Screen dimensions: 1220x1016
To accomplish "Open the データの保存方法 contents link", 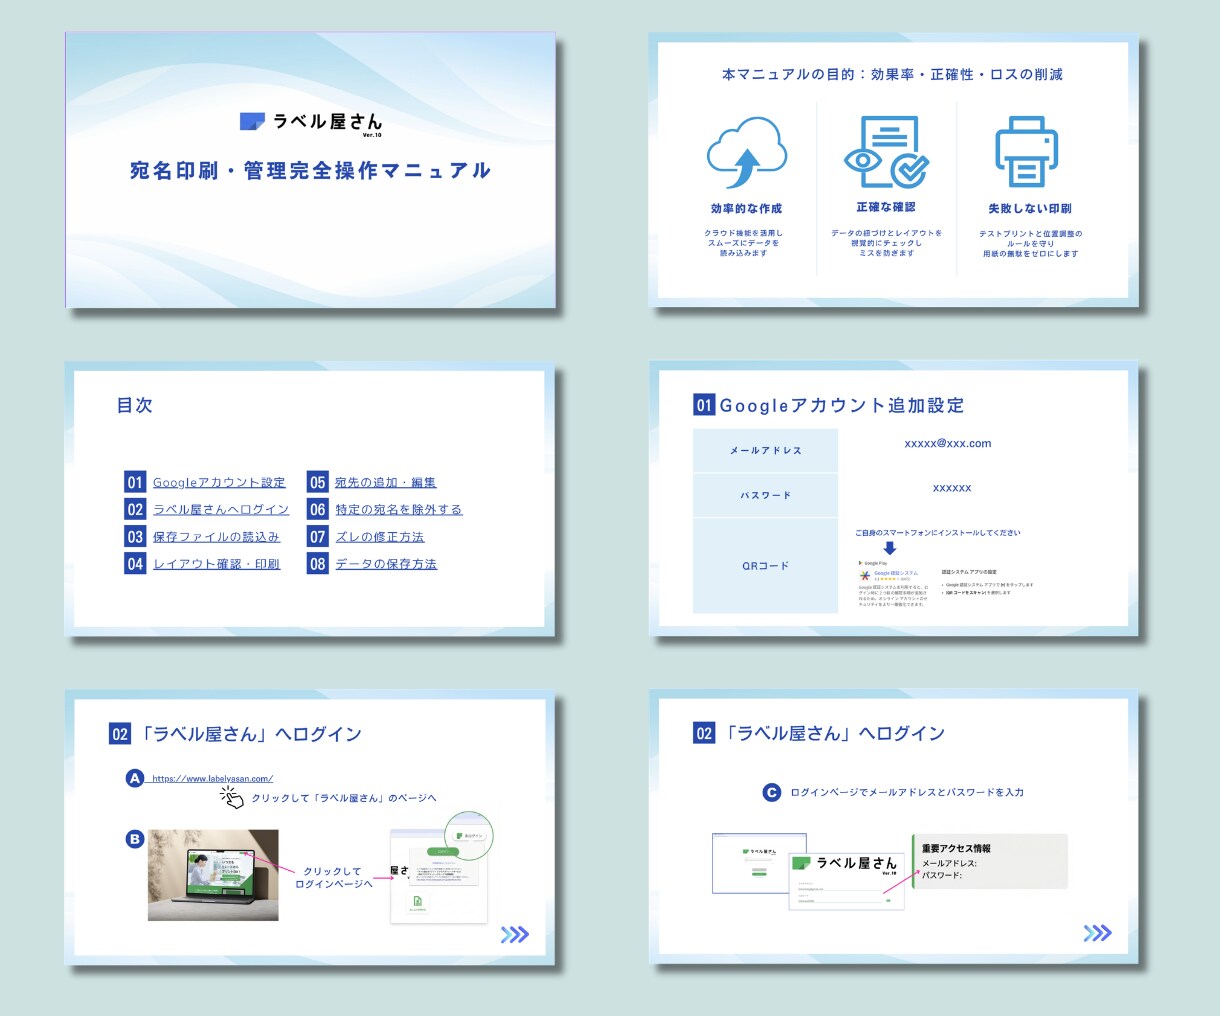I will (386, 564).
